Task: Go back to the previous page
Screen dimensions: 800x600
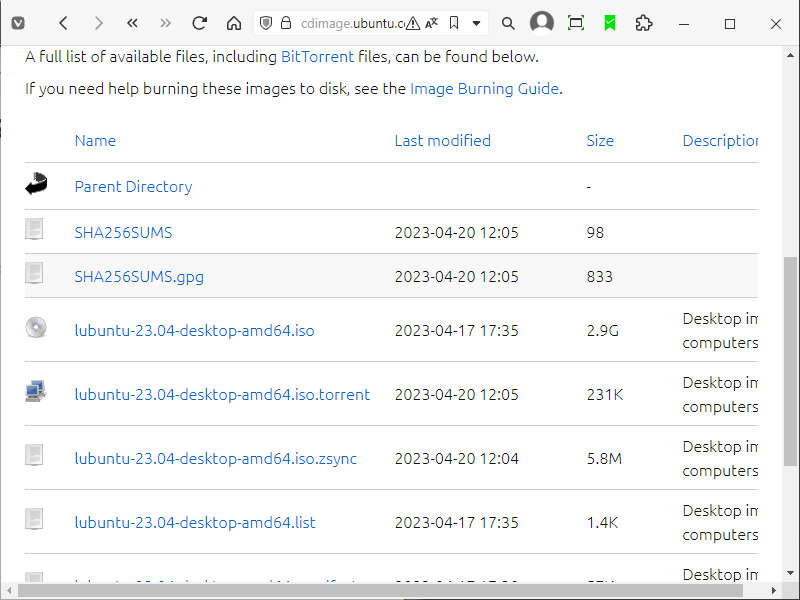Action: pos(63,23)
